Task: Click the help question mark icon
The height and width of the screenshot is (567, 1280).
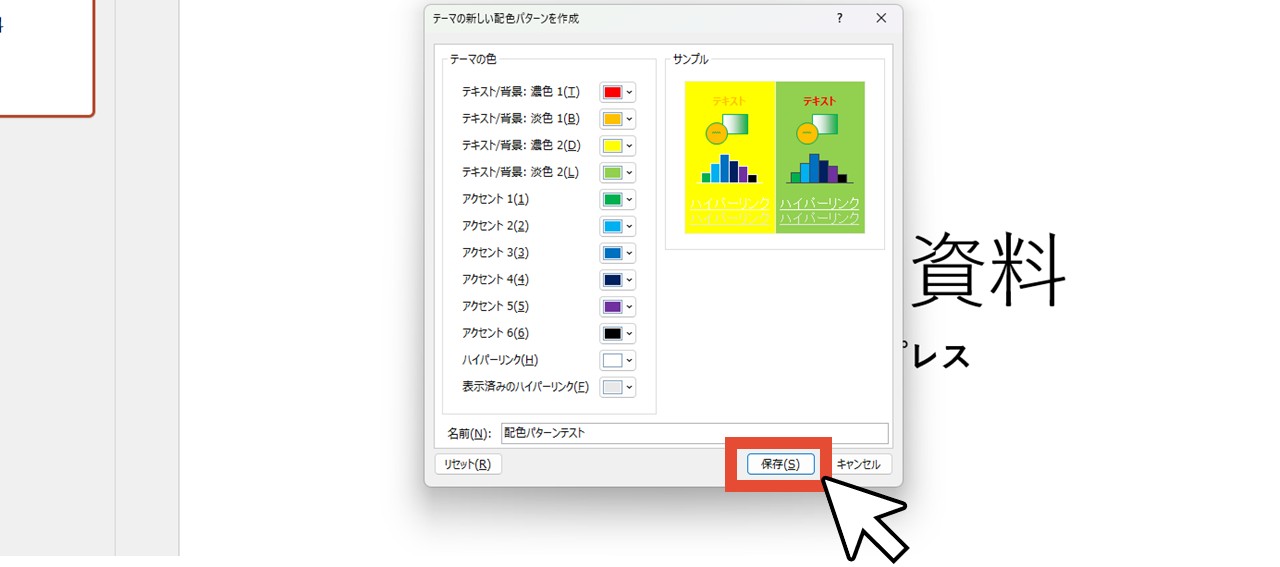Action: point(839,18)
